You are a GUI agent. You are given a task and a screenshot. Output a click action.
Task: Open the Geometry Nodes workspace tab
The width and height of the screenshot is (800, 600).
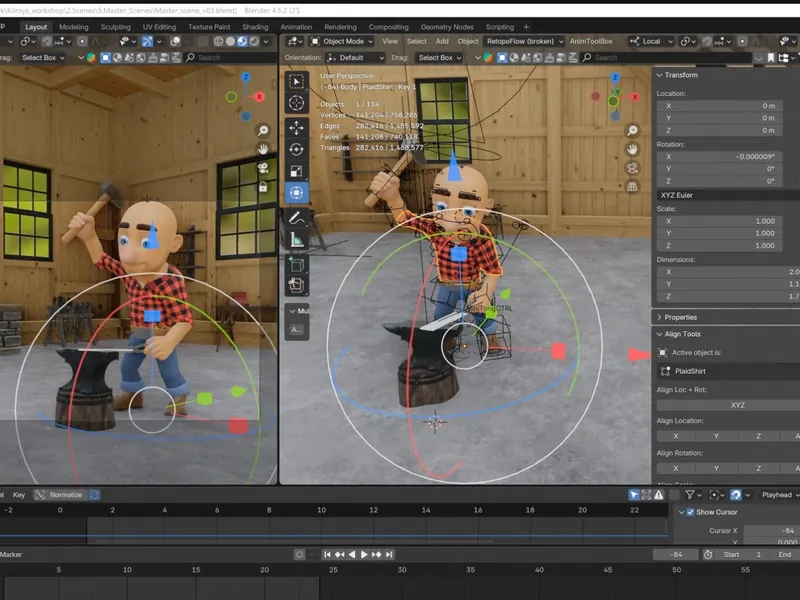[x=447, y=27]
